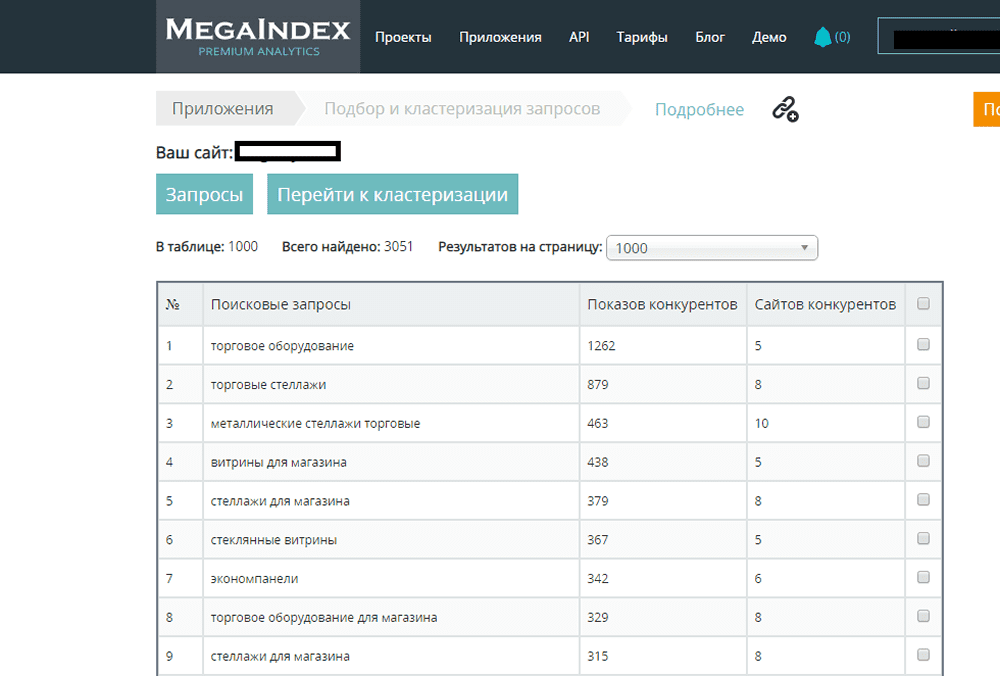
Task: Check the box for торговые стеллажи row
Action: point(922,384)
